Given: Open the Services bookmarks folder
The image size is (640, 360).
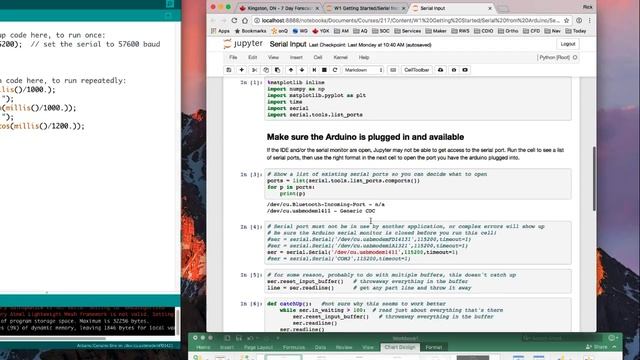Looking at the screenshot, I should point(407,31).
